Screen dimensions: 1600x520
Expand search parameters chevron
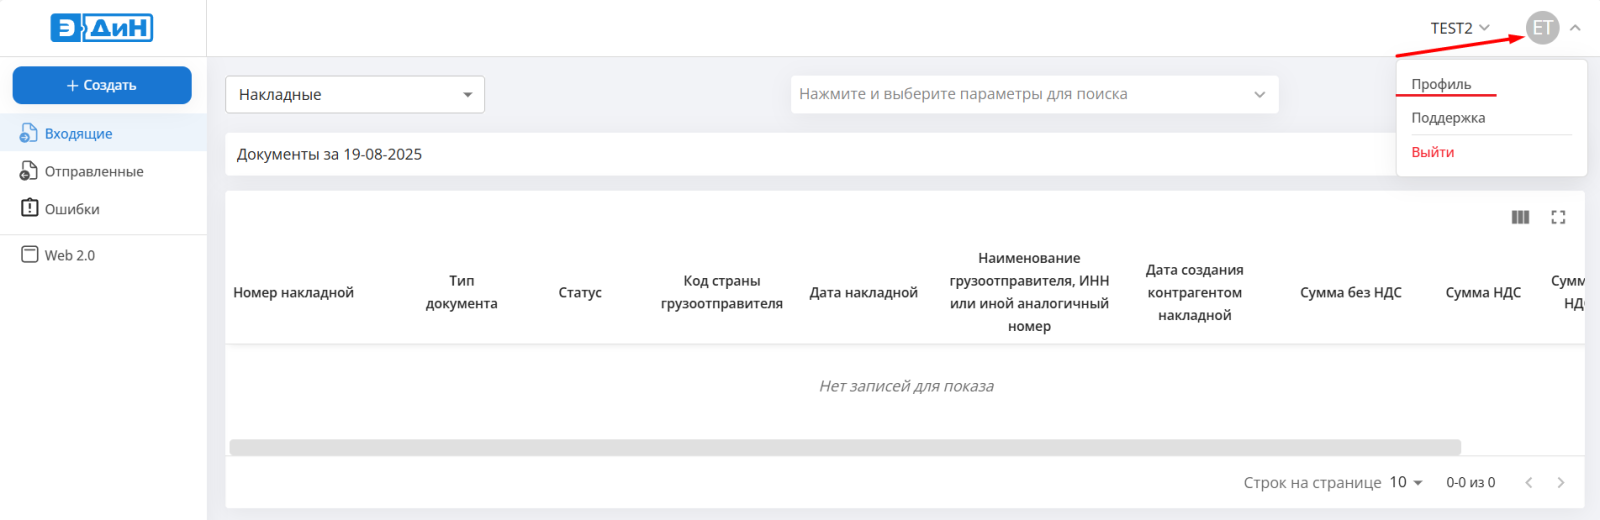tap(1259, 94)
